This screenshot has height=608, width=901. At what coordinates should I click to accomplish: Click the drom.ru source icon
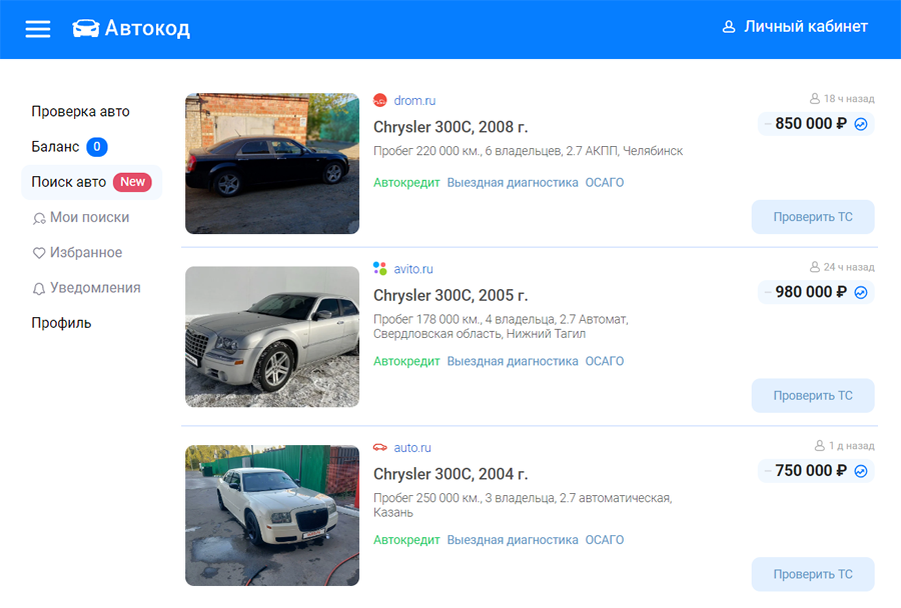tap(380, 101)
